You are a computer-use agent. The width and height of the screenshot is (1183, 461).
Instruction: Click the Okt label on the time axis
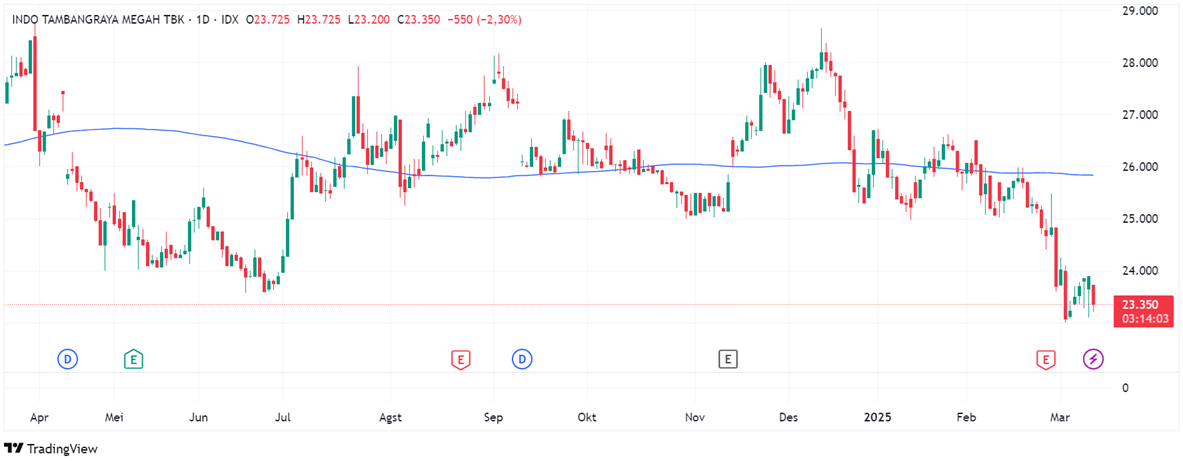click(x=586, y=417)
